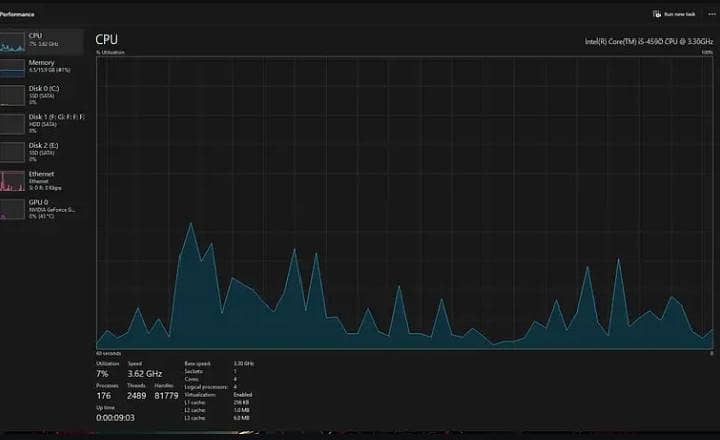Viewport: 720px width, 440px height.
Task: Show Ethernet network performance
Action: click(x=42, y=181)
